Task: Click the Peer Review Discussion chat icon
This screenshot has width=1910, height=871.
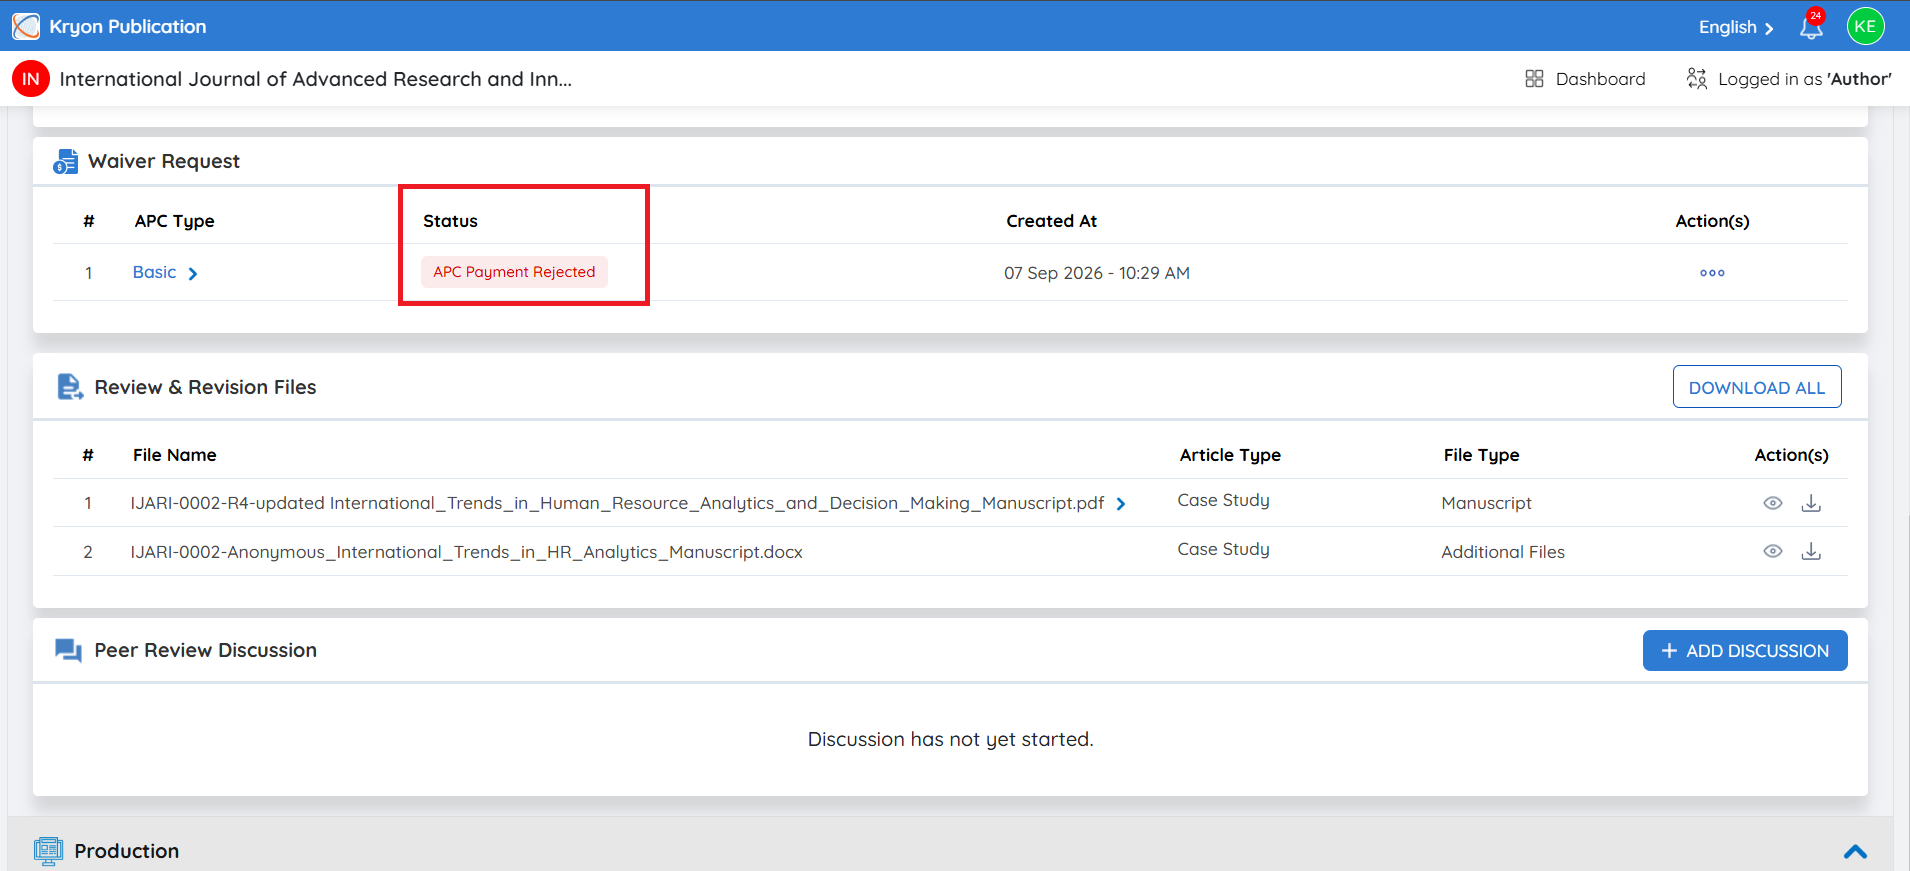Action: (68, 650)
